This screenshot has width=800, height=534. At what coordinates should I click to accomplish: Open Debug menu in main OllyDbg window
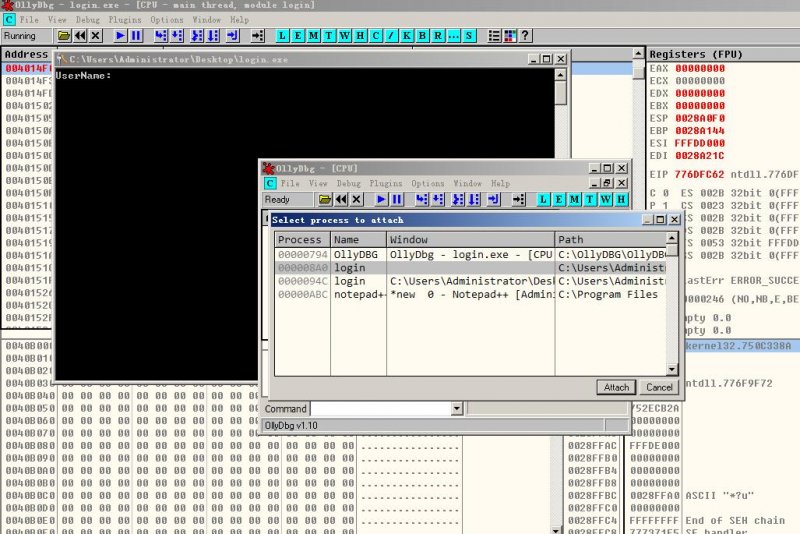(x=88, y=20)
